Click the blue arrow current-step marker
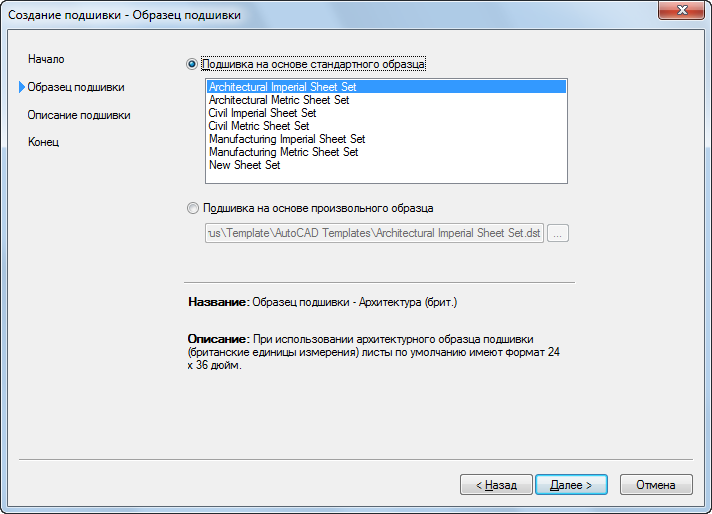Image resolution: width=712 pixels, height=514 pixels. (x=22, y=87)
